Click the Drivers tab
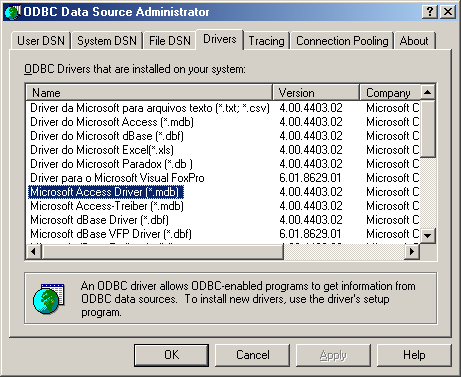461x377 pixels. [220, 39]
